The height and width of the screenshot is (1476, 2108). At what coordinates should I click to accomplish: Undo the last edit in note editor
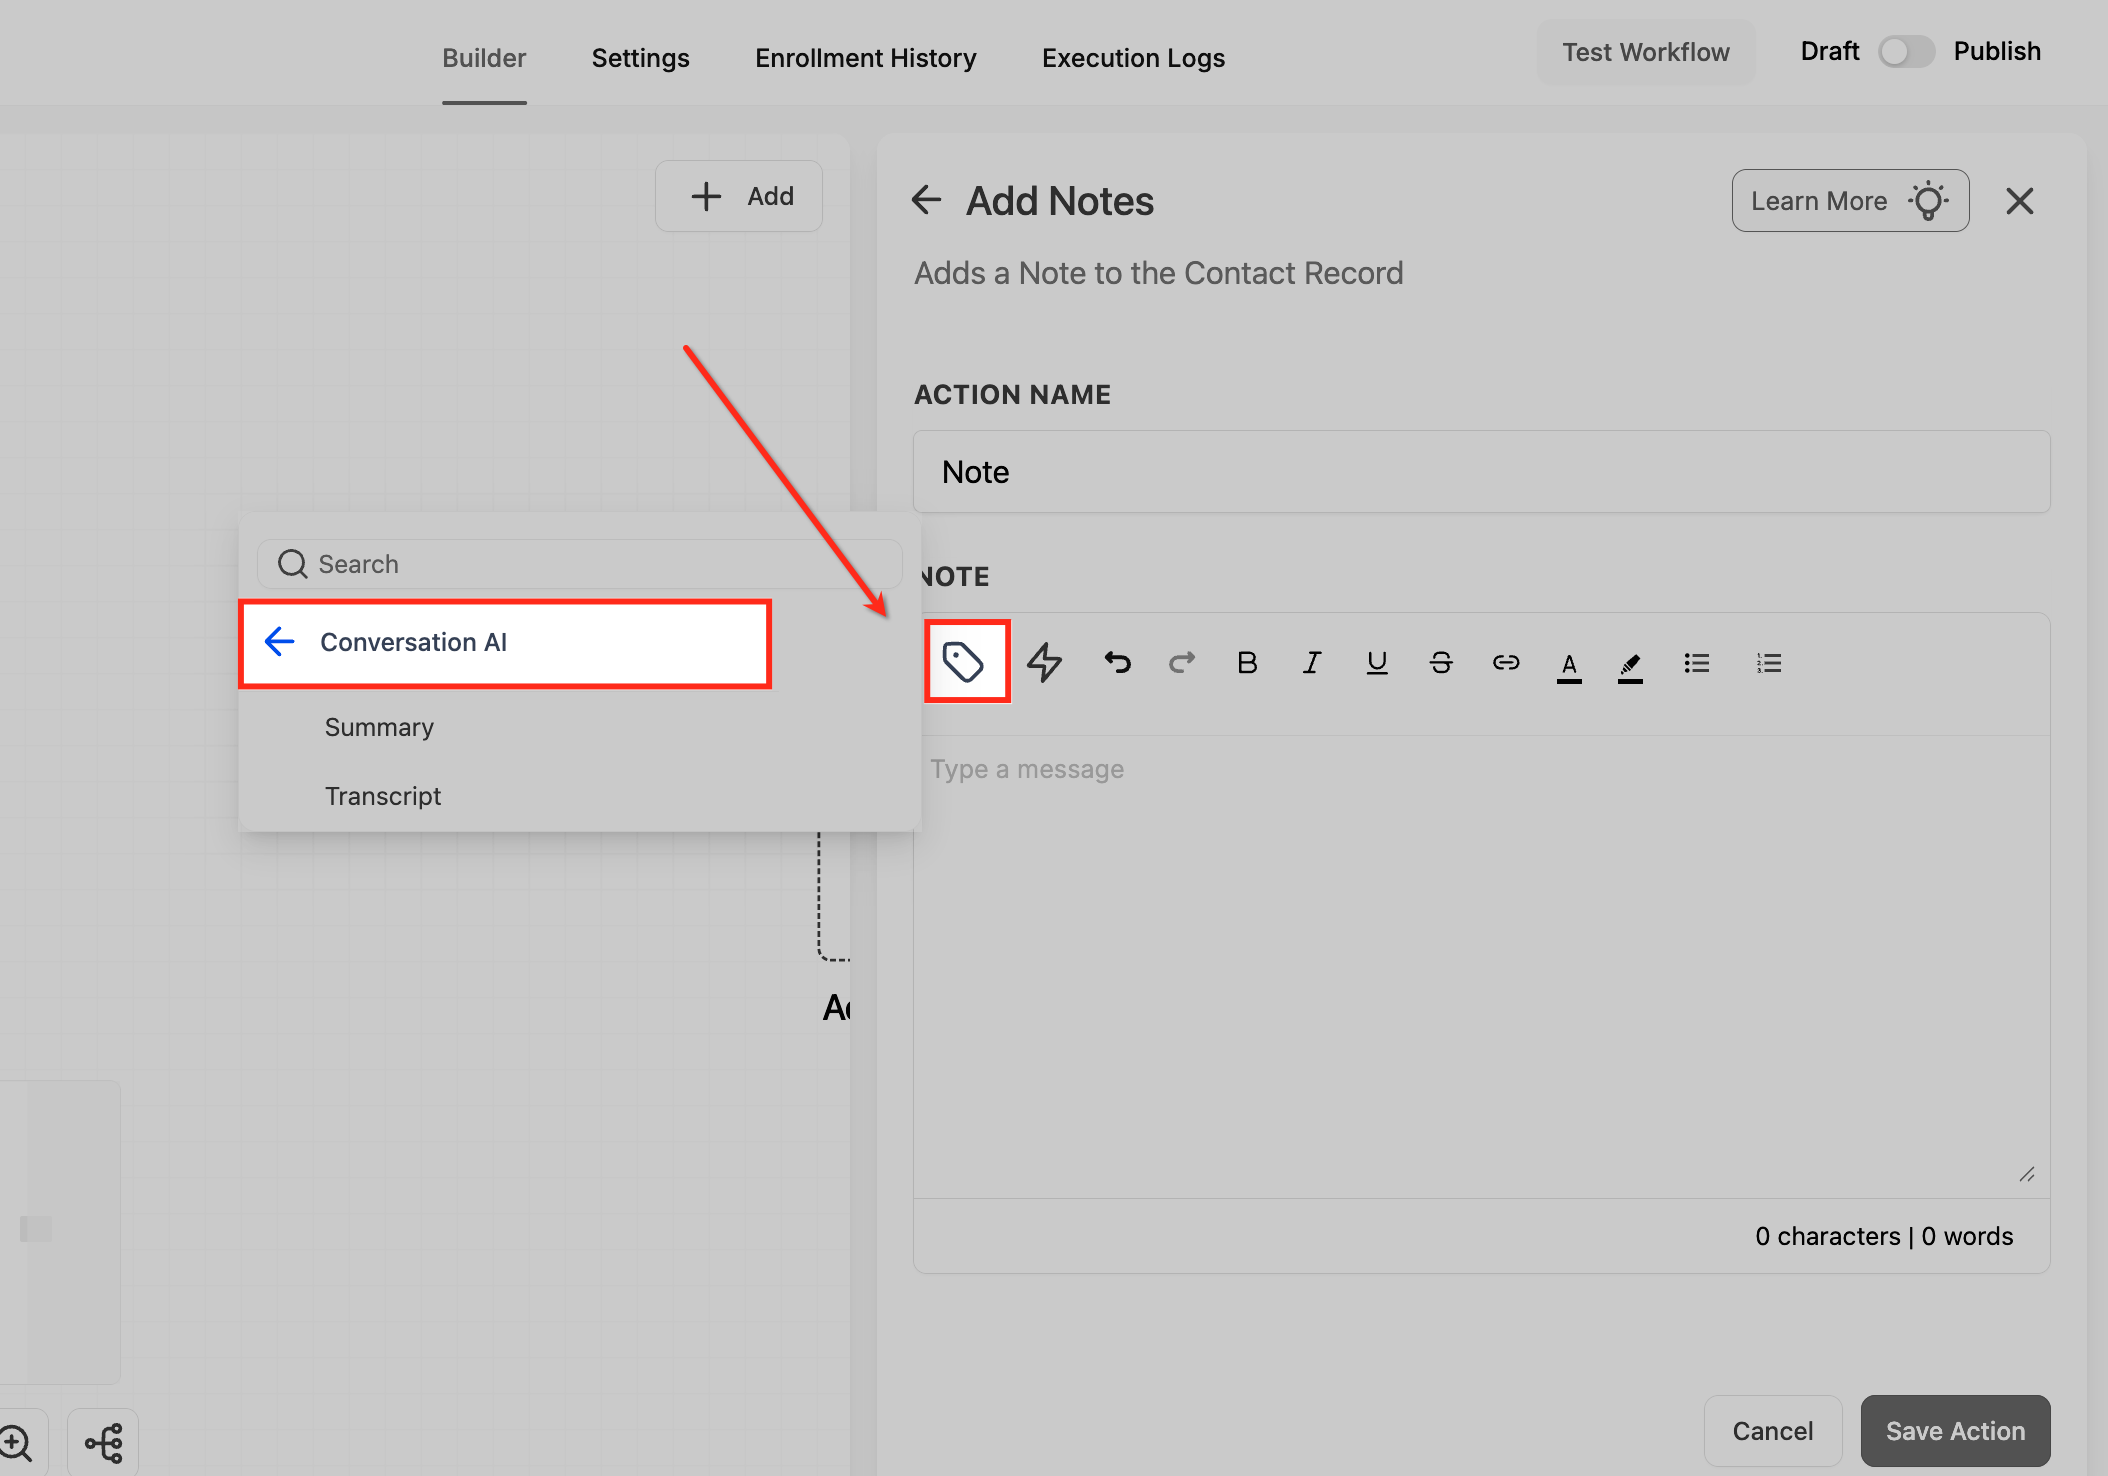point(1117,662)
